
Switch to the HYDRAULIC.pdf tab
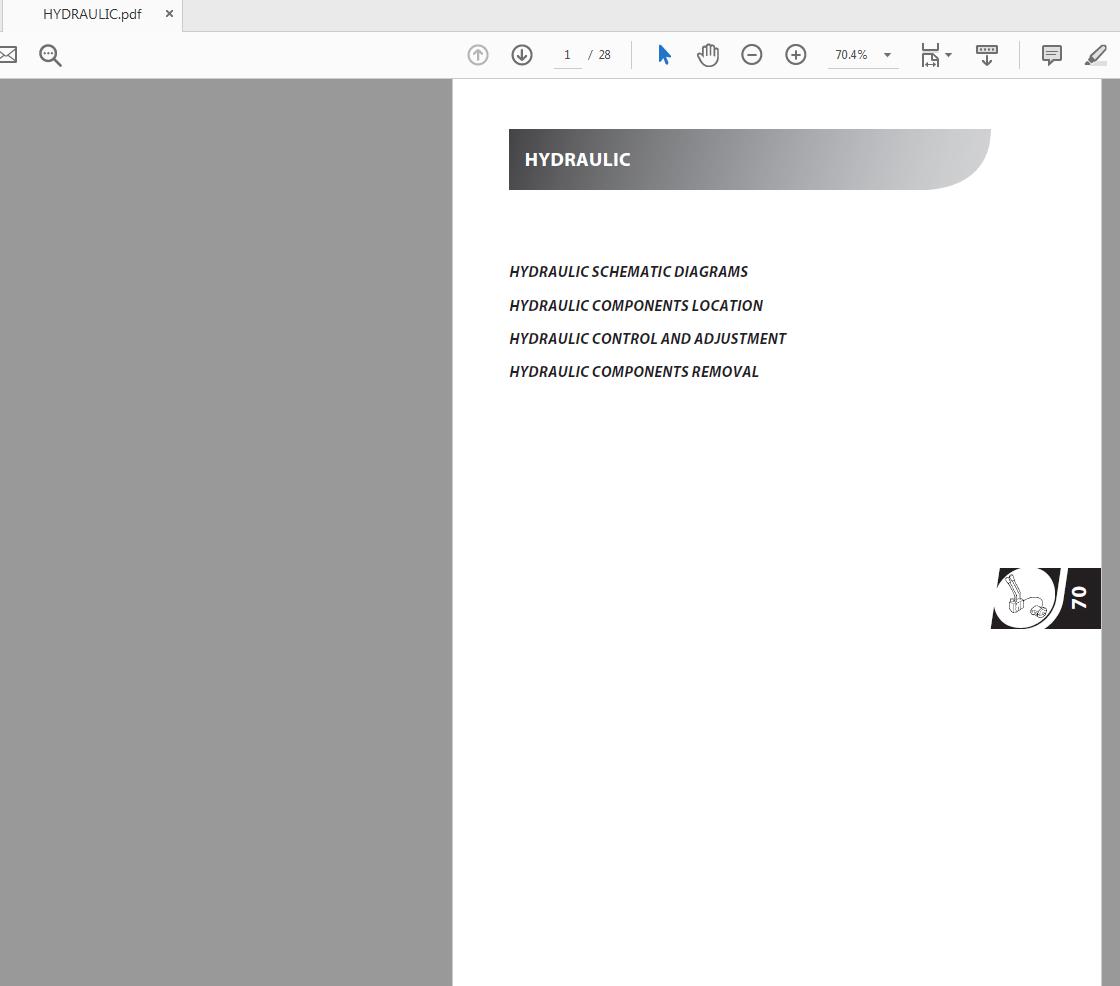pos(92,14)
